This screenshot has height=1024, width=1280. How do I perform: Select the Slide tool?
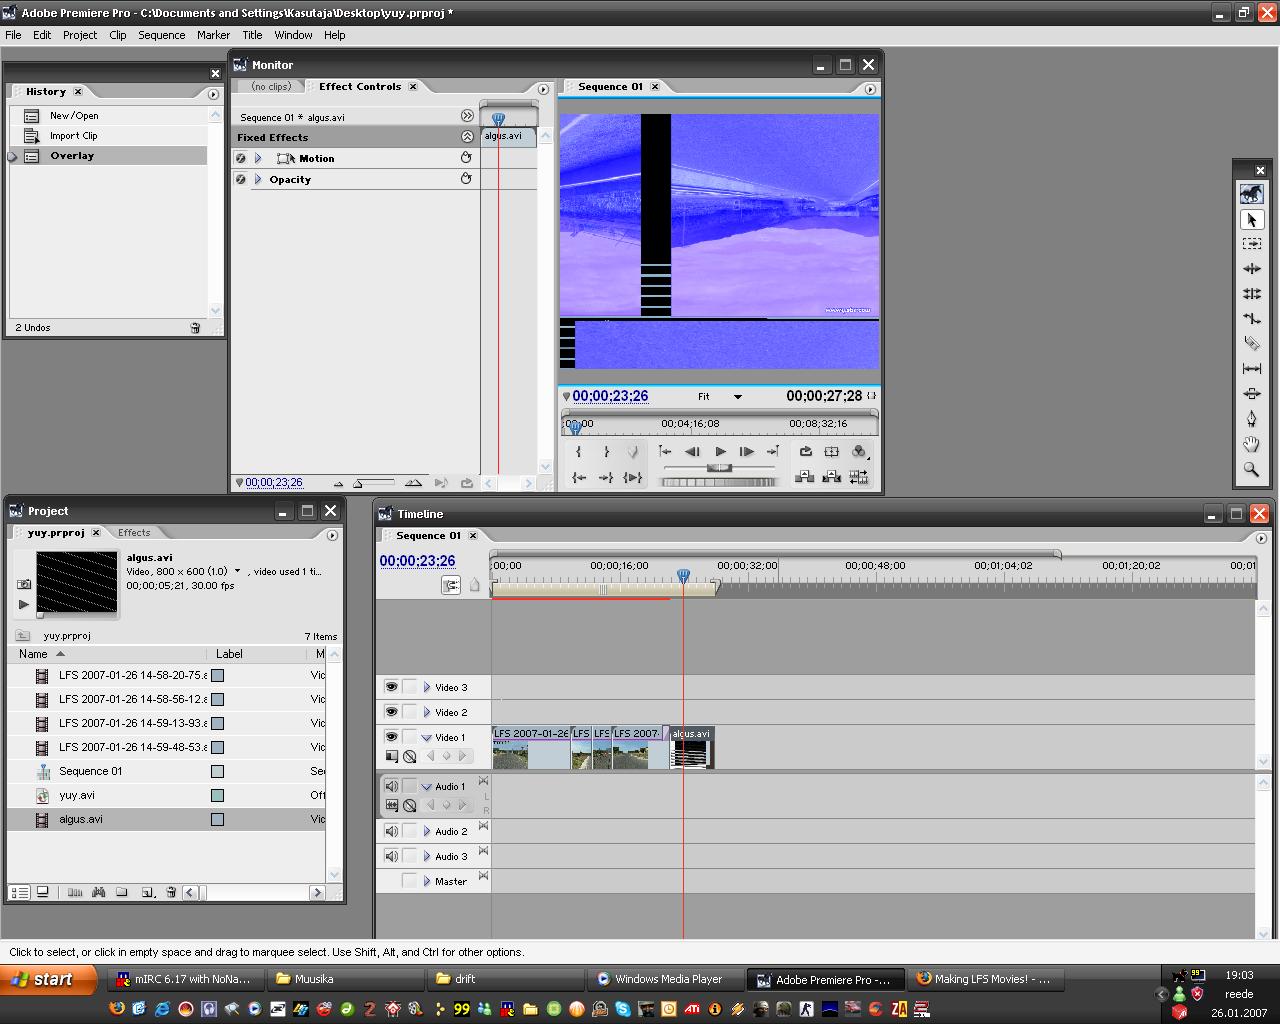point(1251,394)
